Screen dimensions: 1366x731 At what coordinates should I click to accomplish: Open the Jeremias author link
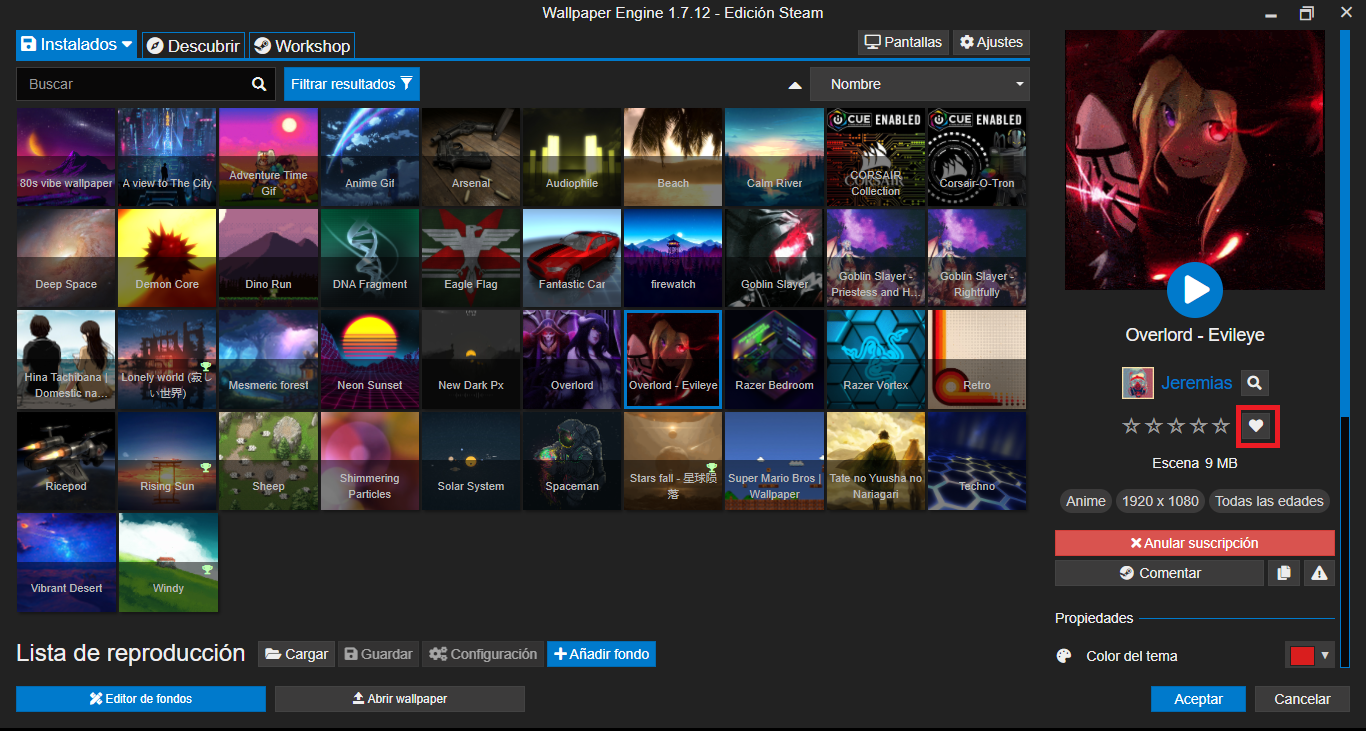point(1196,382)
